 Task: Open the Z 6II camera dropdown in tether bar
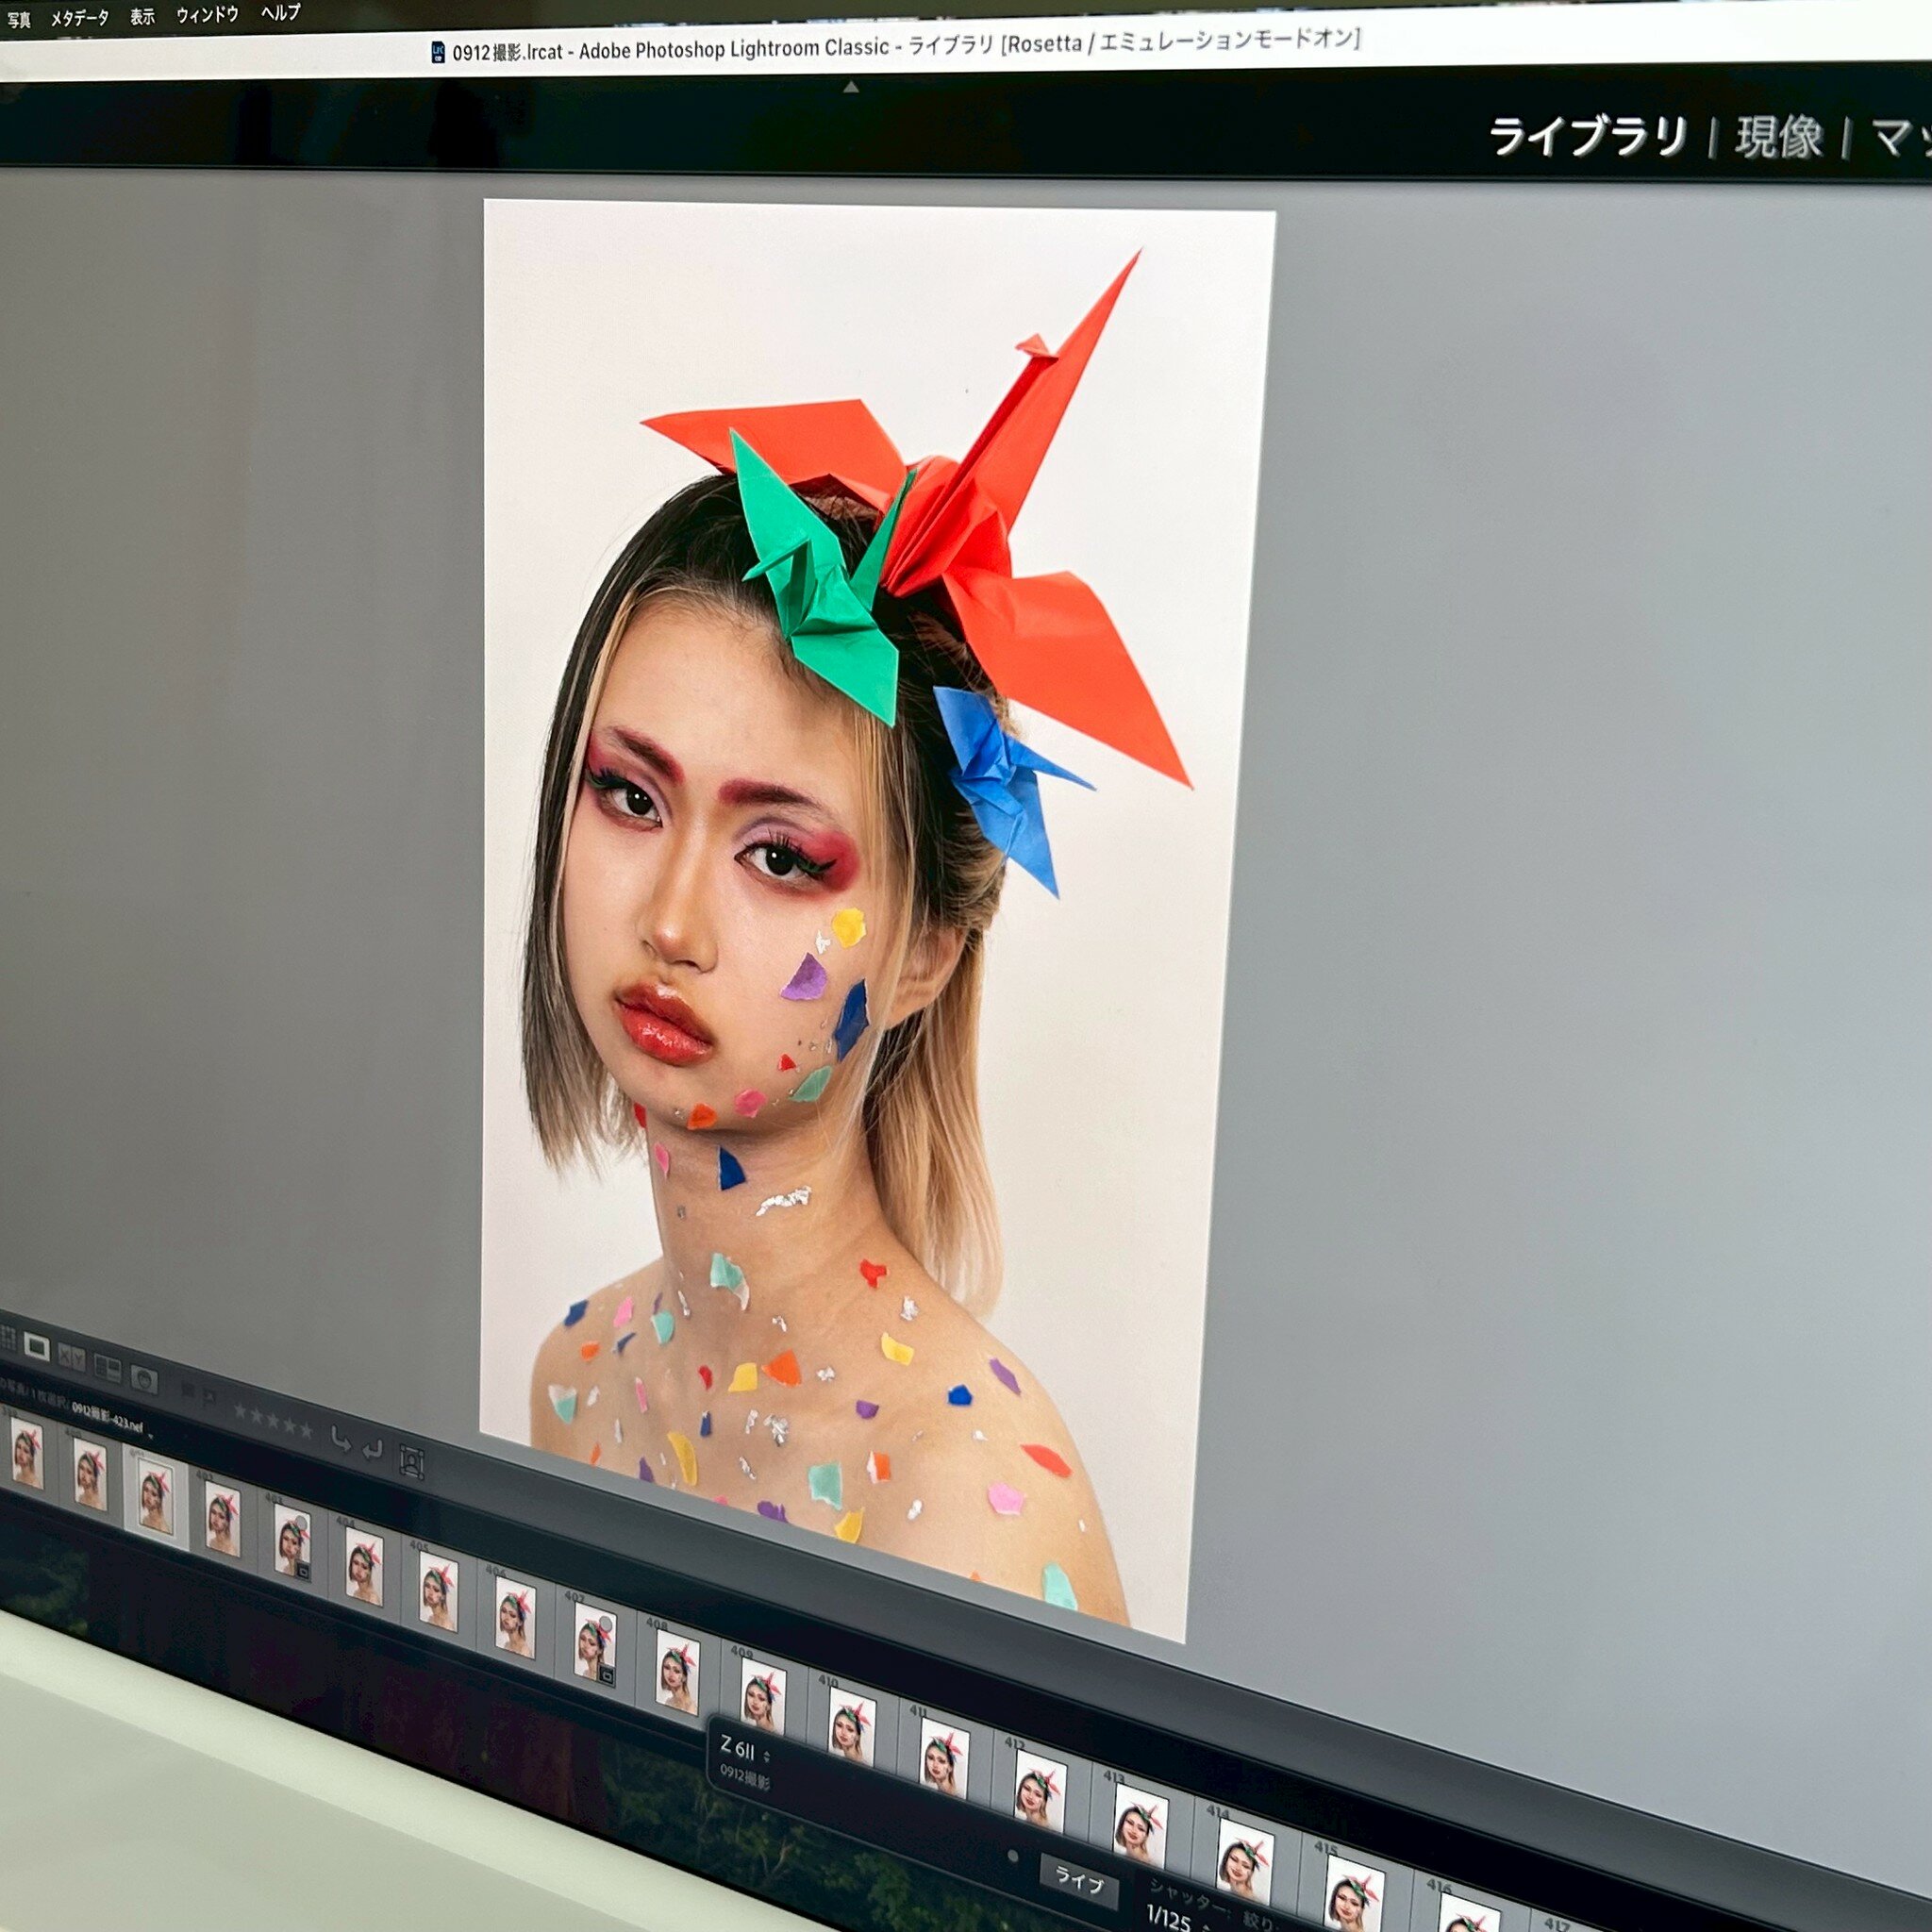(x=745, y=1751)
